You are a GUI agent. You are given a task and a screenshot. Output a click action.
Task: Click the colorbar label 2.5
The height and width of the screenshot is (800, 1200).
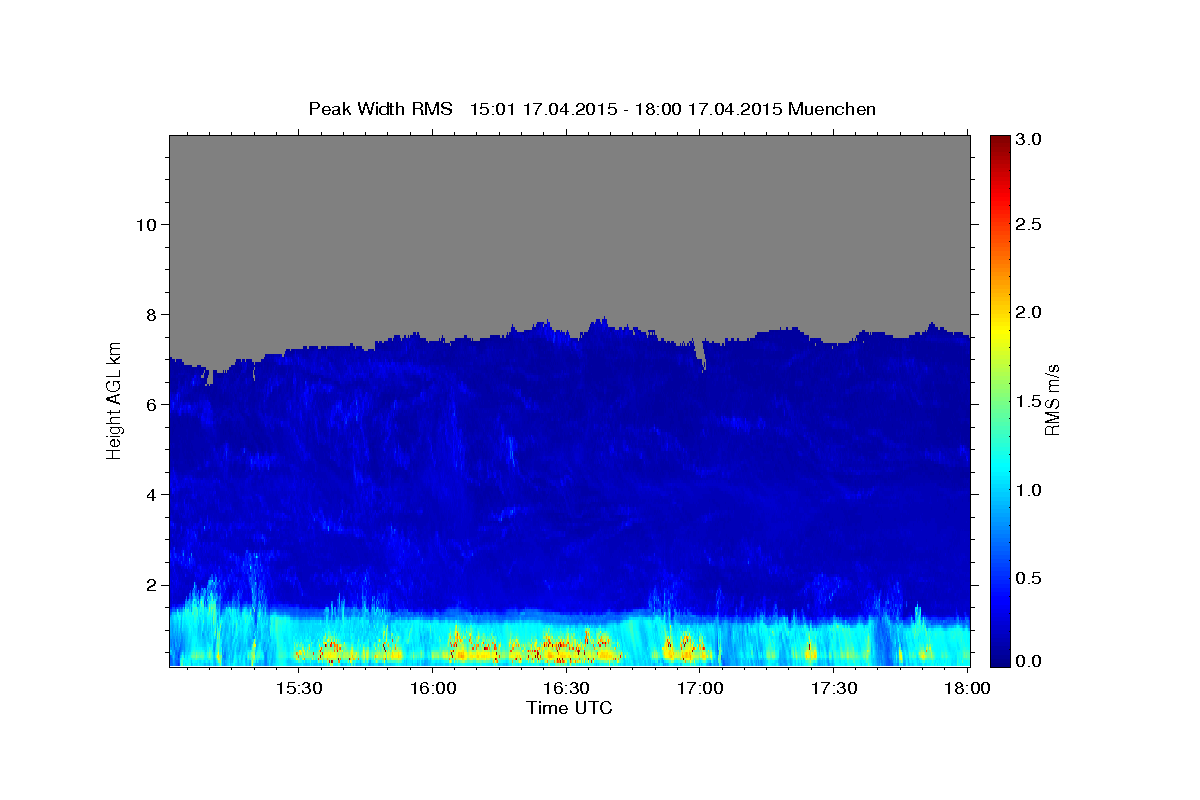point(1030,224)
